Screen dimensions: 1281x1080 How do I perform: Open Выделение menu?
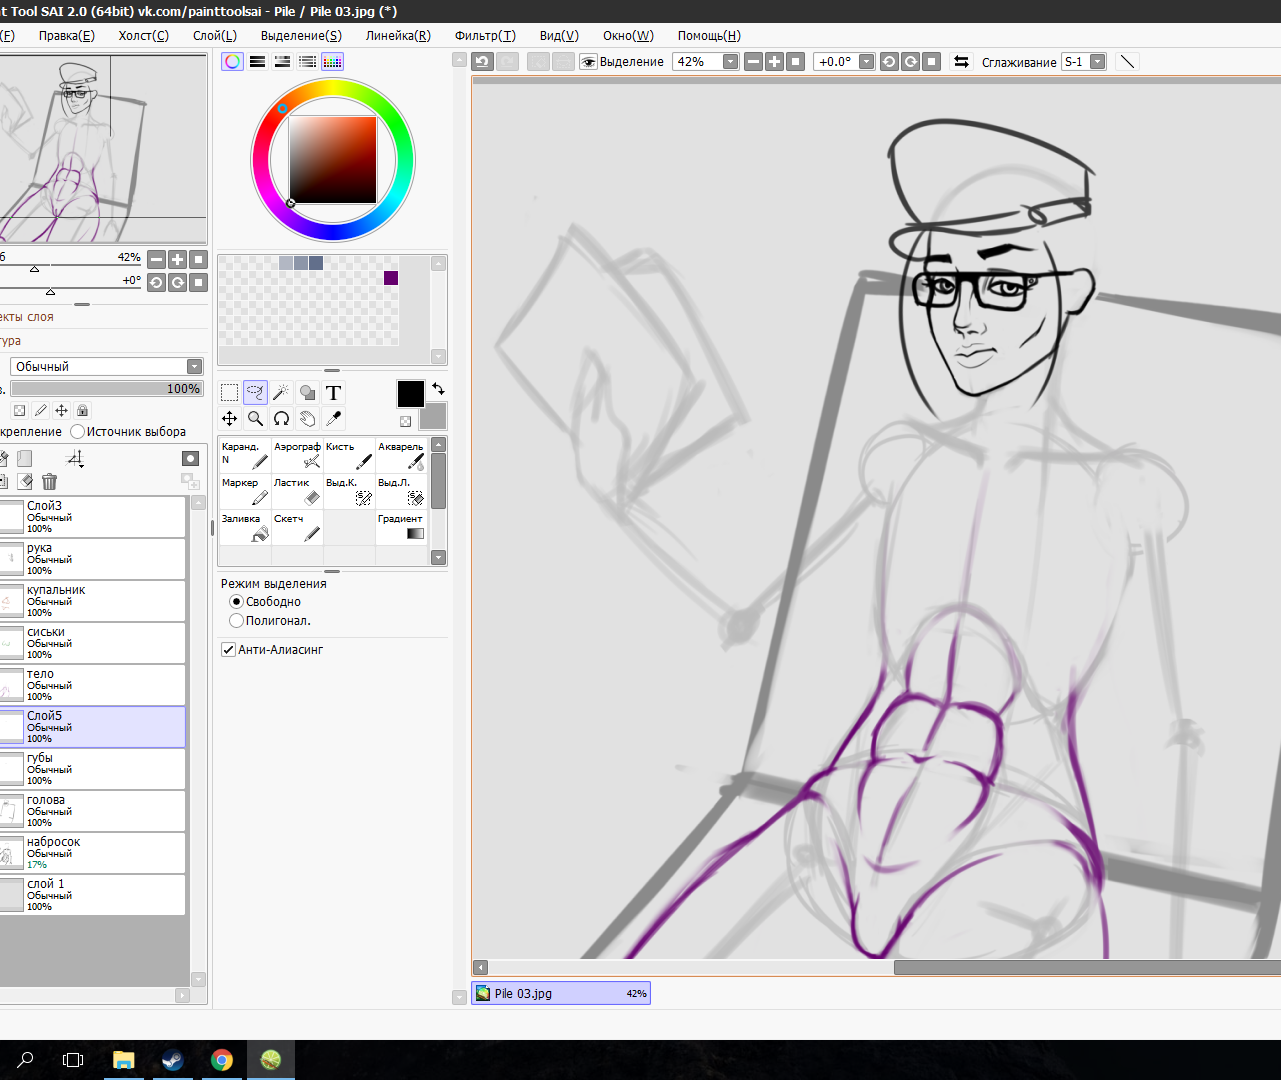point(301,35)
